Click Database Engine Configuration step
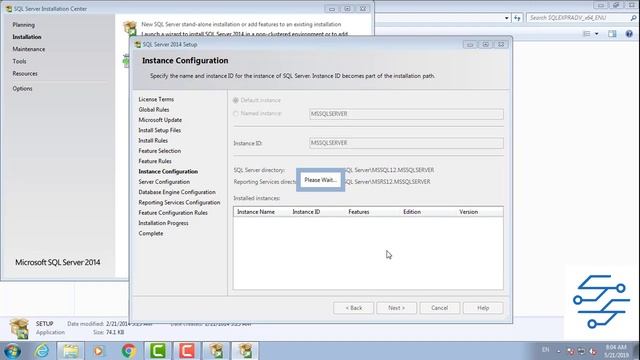 pyautogui.click(x=177, y=192)
